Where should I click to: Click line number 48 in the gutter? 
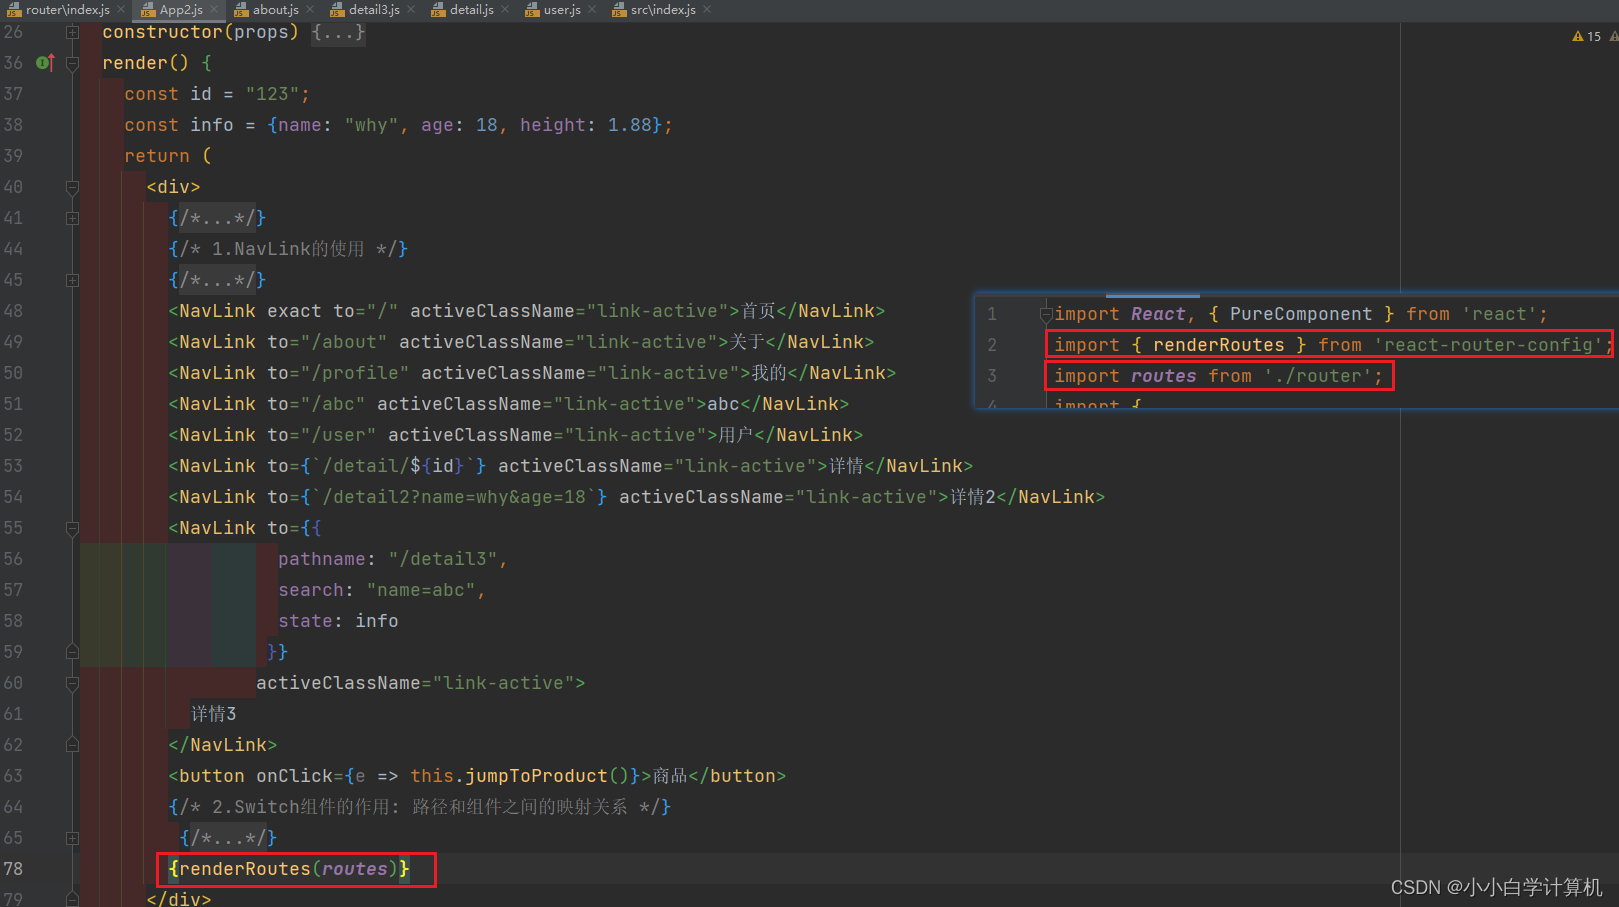13,311
